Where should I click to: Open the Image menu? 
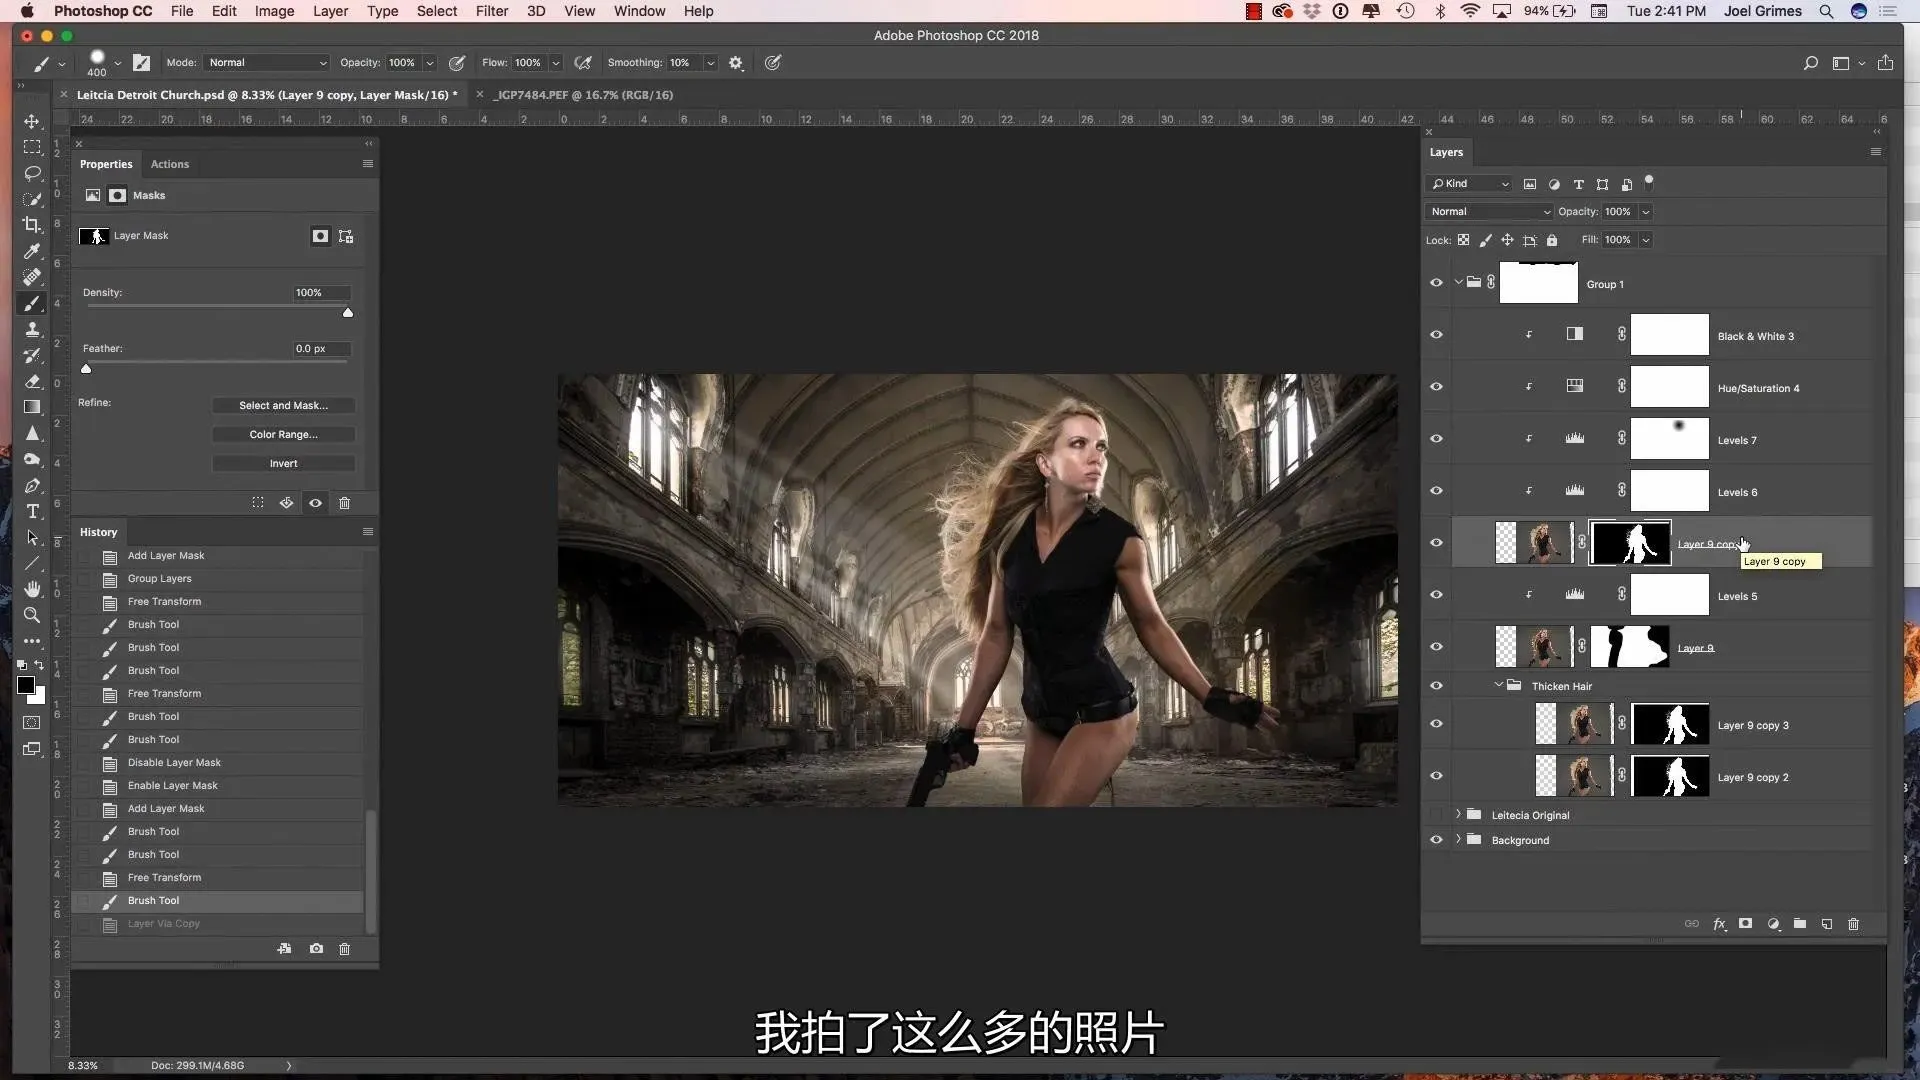click(x=274, y=11)
